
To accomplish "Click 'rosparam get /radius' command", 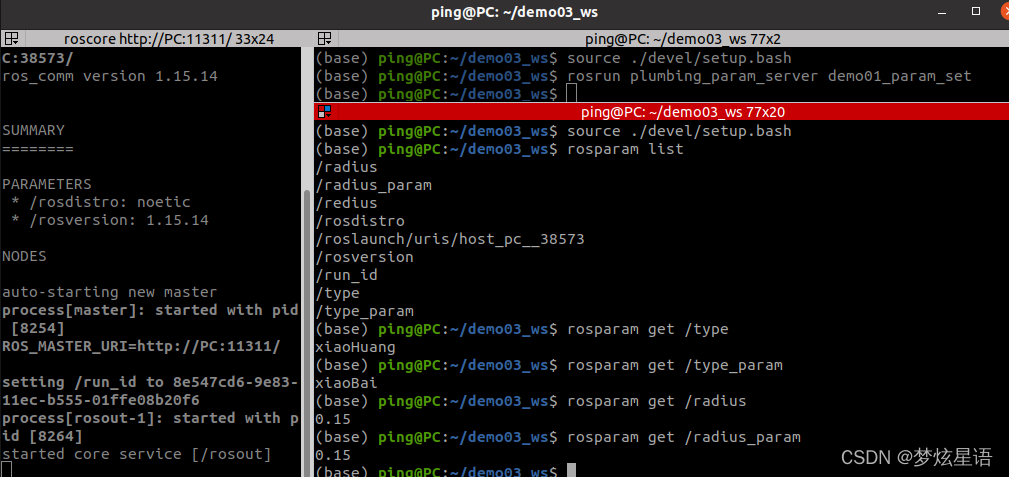I will point(656,402).
